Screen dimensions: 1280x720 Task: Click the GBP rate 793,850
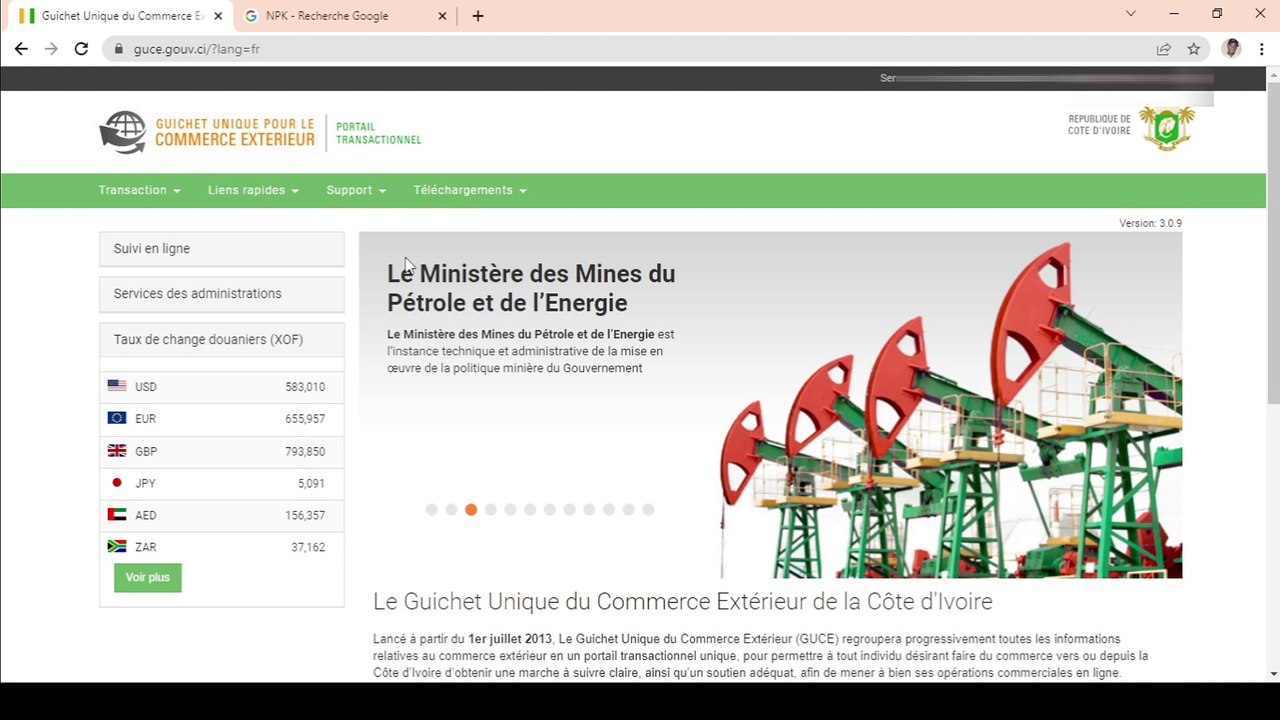pyautogui.click(x=305, y=451)
